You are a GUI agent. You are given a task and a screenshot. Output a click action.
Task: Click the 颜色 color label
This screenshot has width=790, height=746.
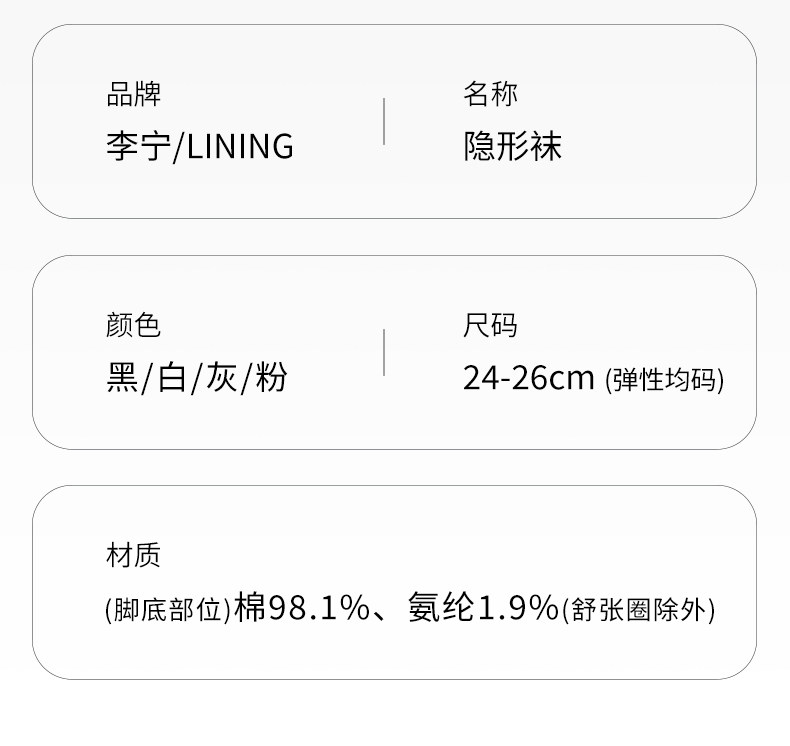(x=133, y=325)
